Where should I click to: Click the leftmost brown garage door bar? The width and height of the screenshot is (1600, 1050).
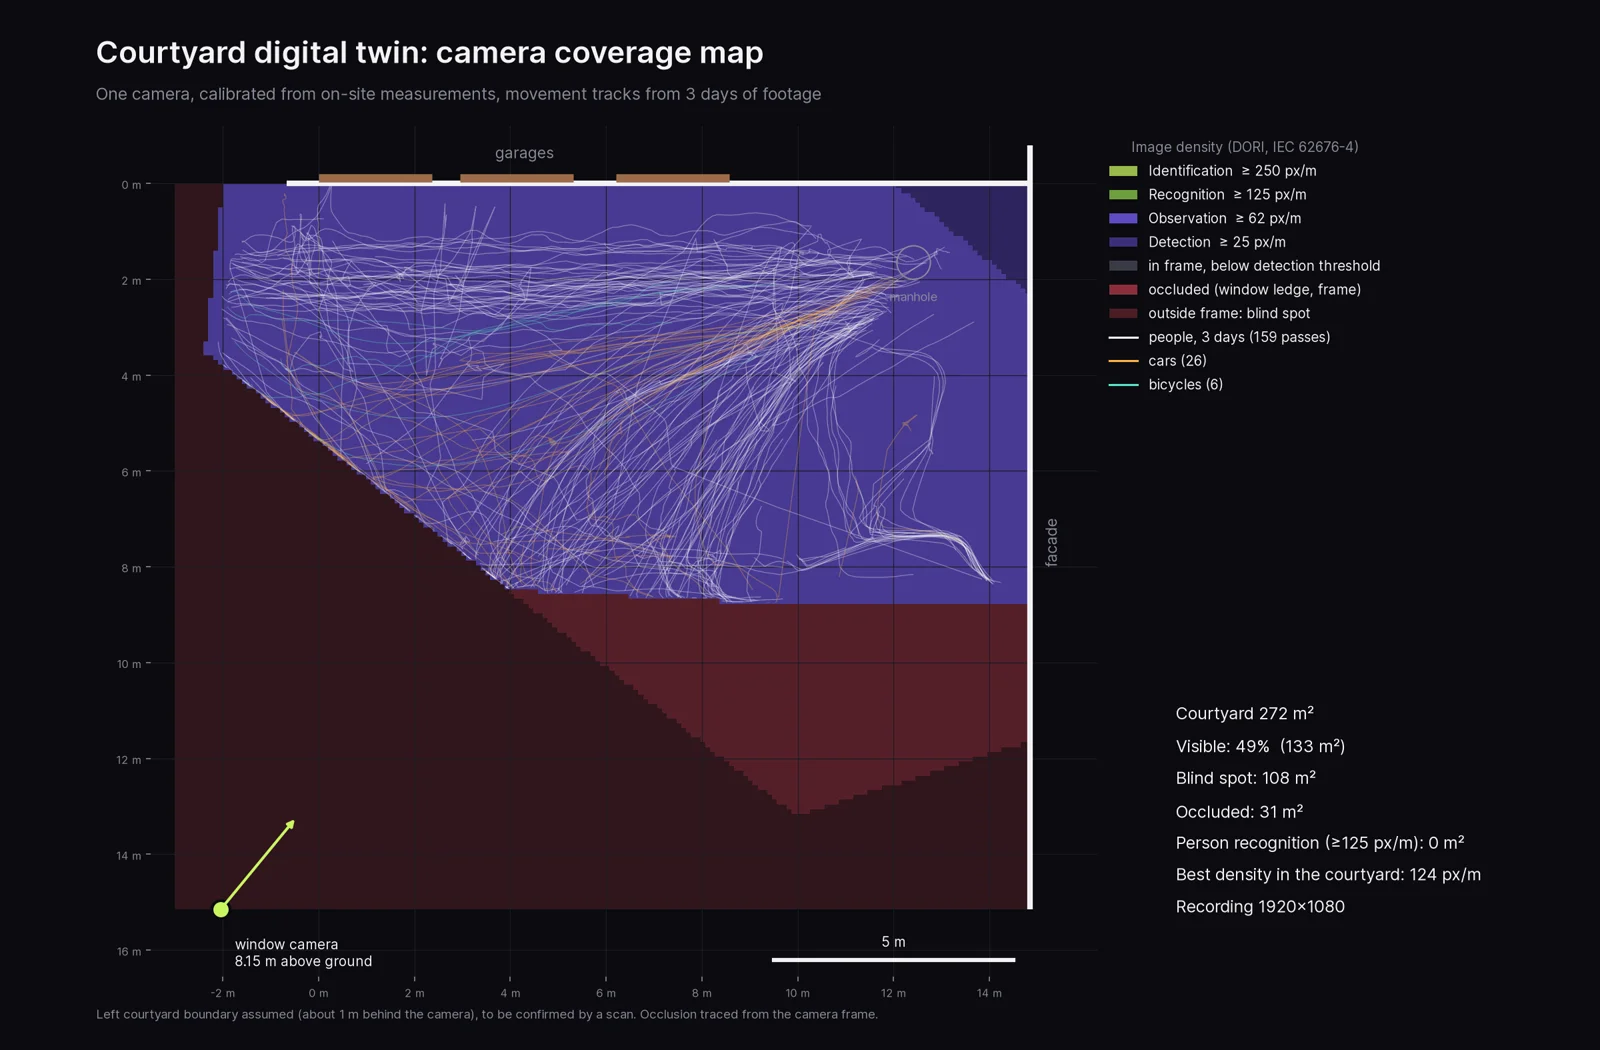click(375, 179)
